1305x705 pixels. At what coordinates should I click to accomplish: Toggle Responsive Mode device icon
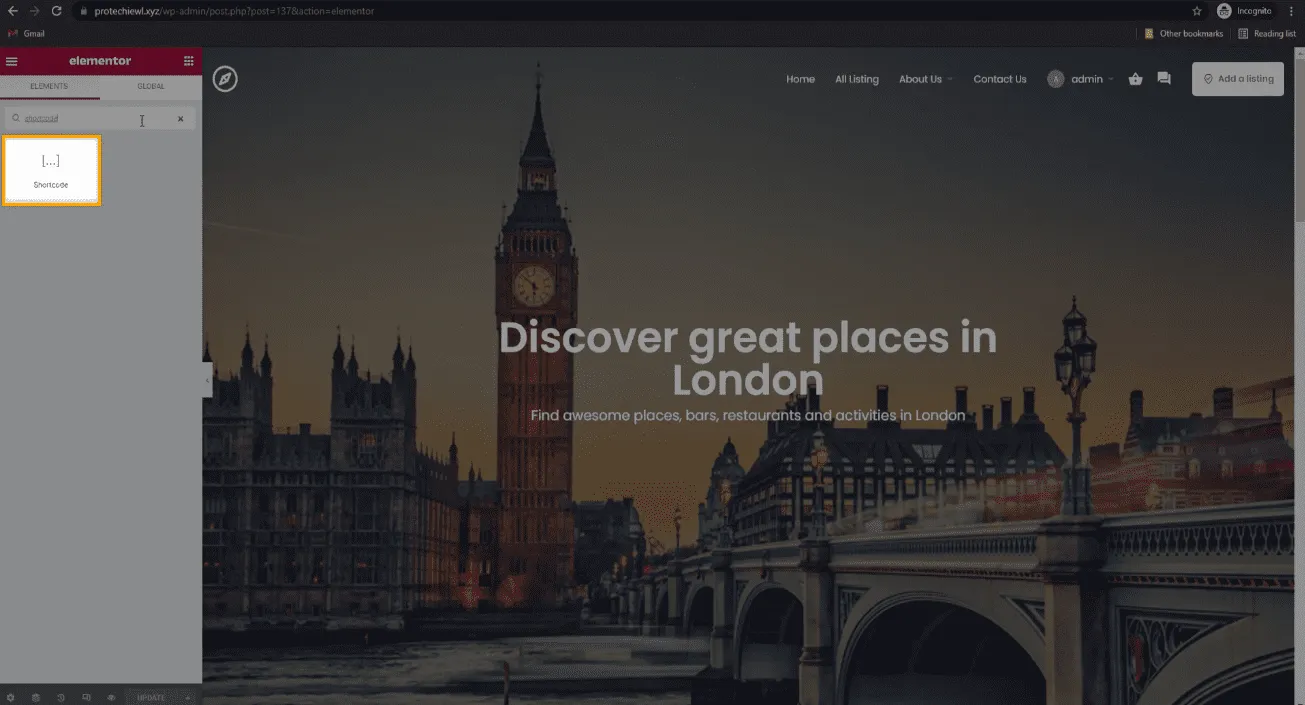[x=86, y=697]
